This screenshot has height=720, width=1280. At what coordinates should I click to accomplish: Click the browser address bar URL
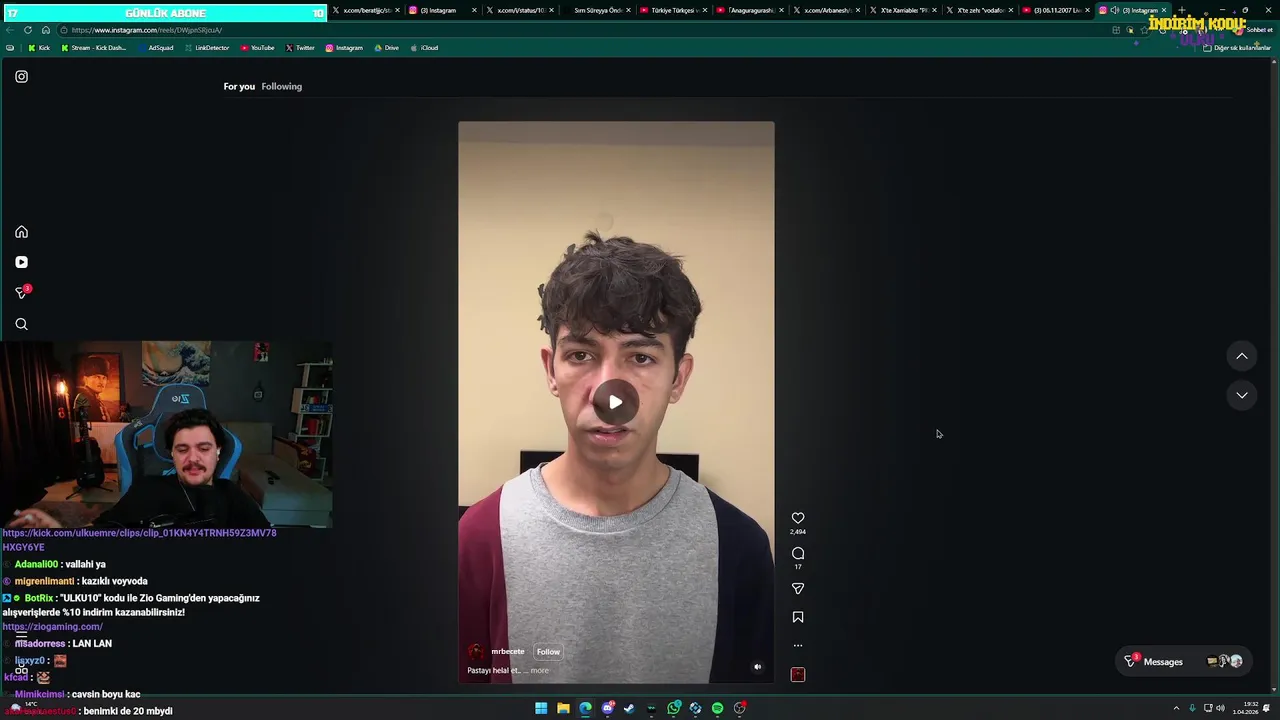pos(146,30)
